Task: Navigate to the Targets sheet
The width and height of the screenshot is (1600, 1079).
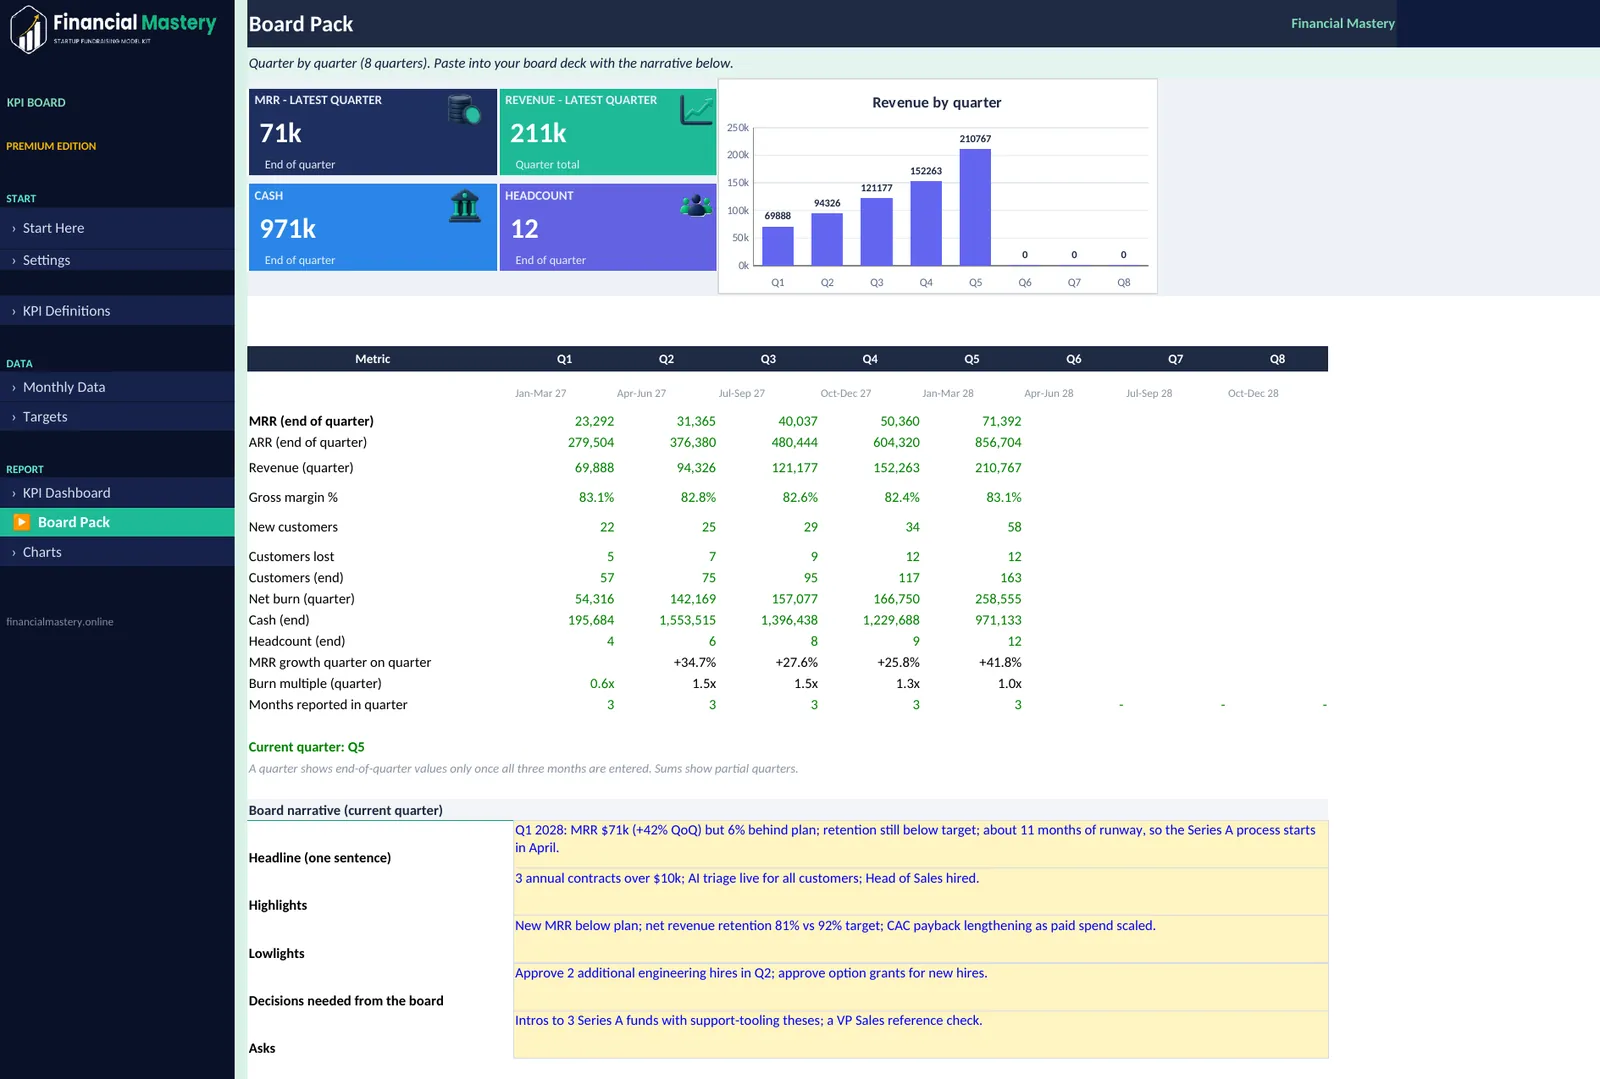Action: tap(117, 417)
